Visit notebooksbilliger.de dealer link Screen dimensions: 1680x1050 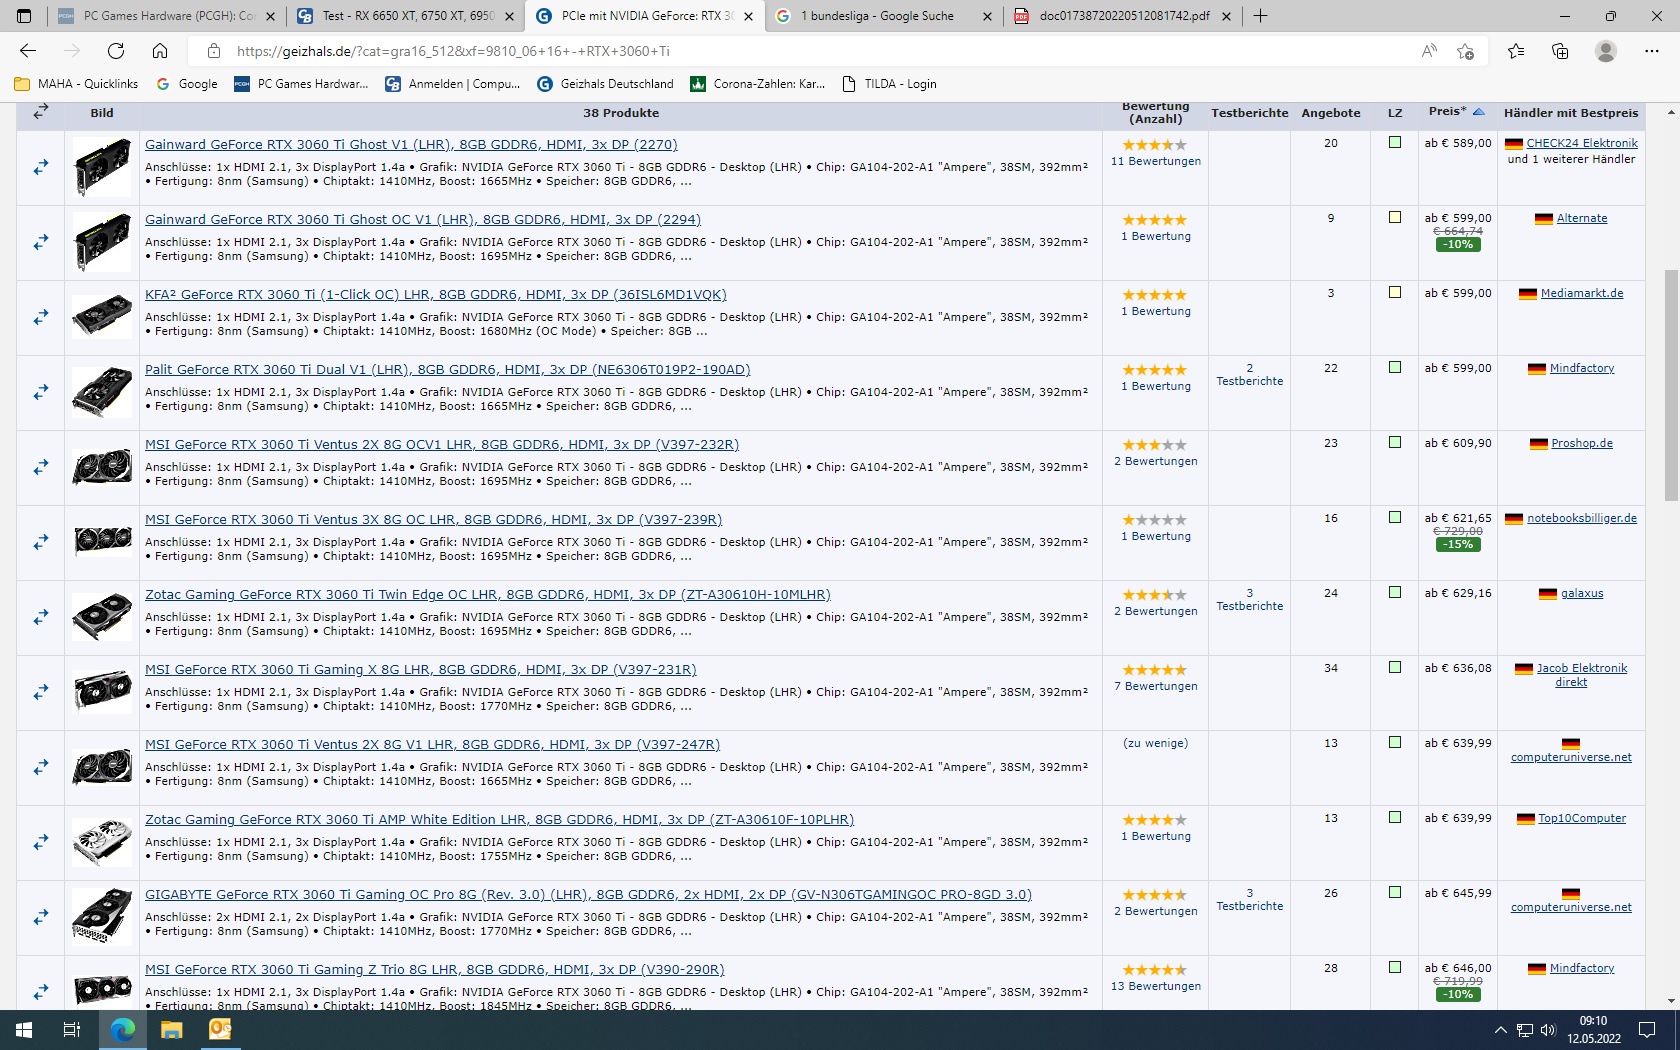click(1581, 518)
